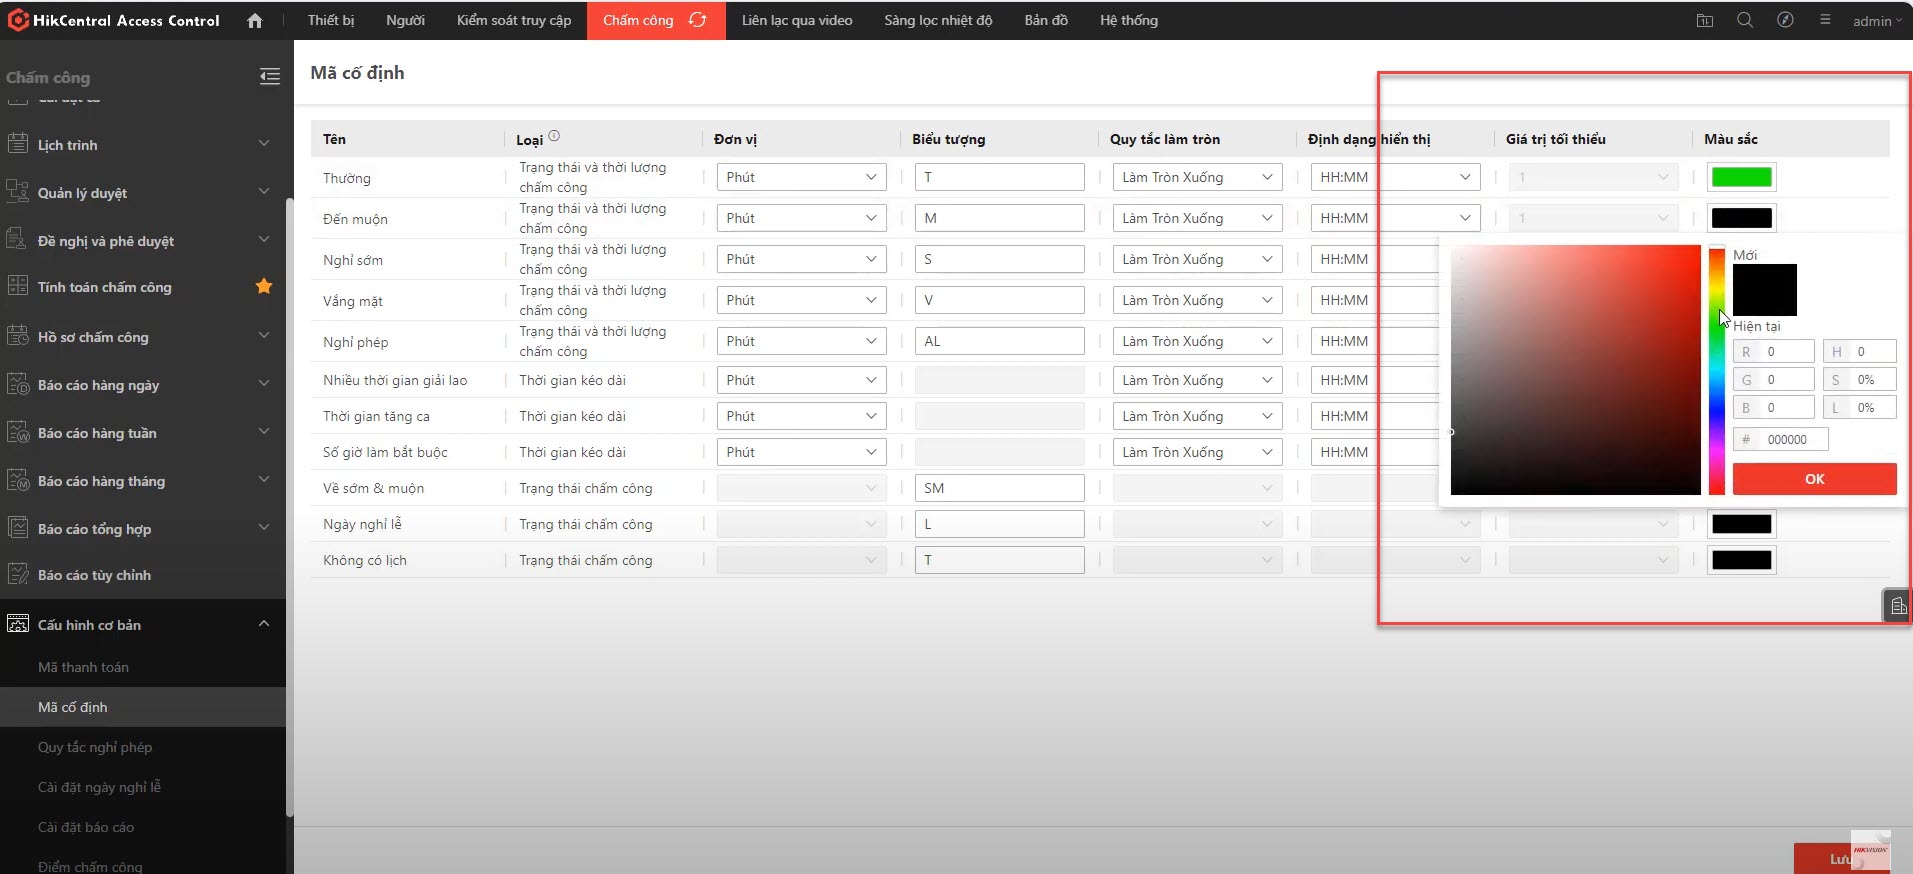1913x874 pixels.
Task: Click the refresh icon on Chấm công tab
Action: point(697,20)
